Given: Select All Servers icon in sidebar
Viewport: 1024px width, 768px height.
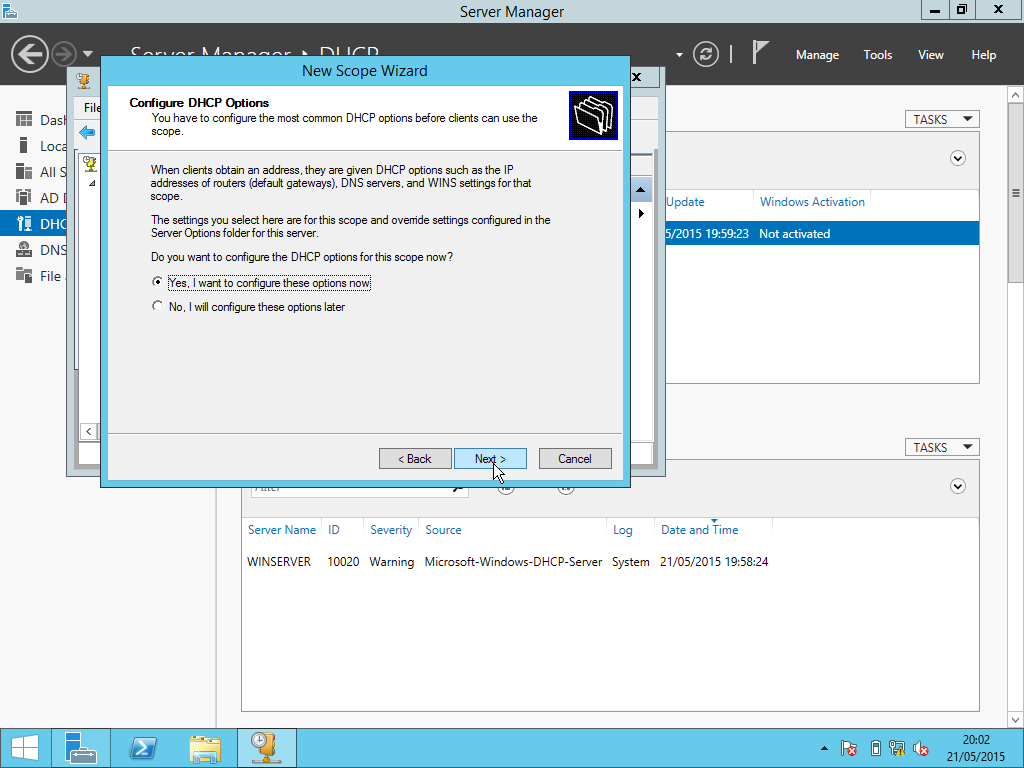Looking at the screenshot, I should [24, 171].
